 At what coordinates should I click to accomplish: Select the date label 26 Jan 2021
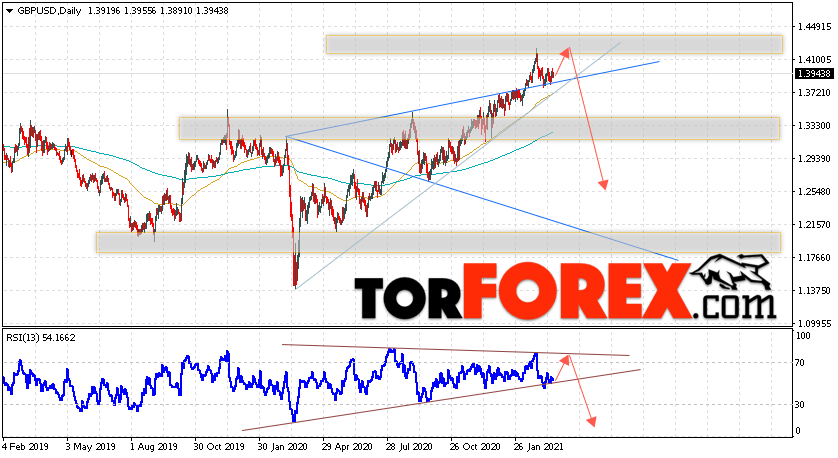(539, 447)
